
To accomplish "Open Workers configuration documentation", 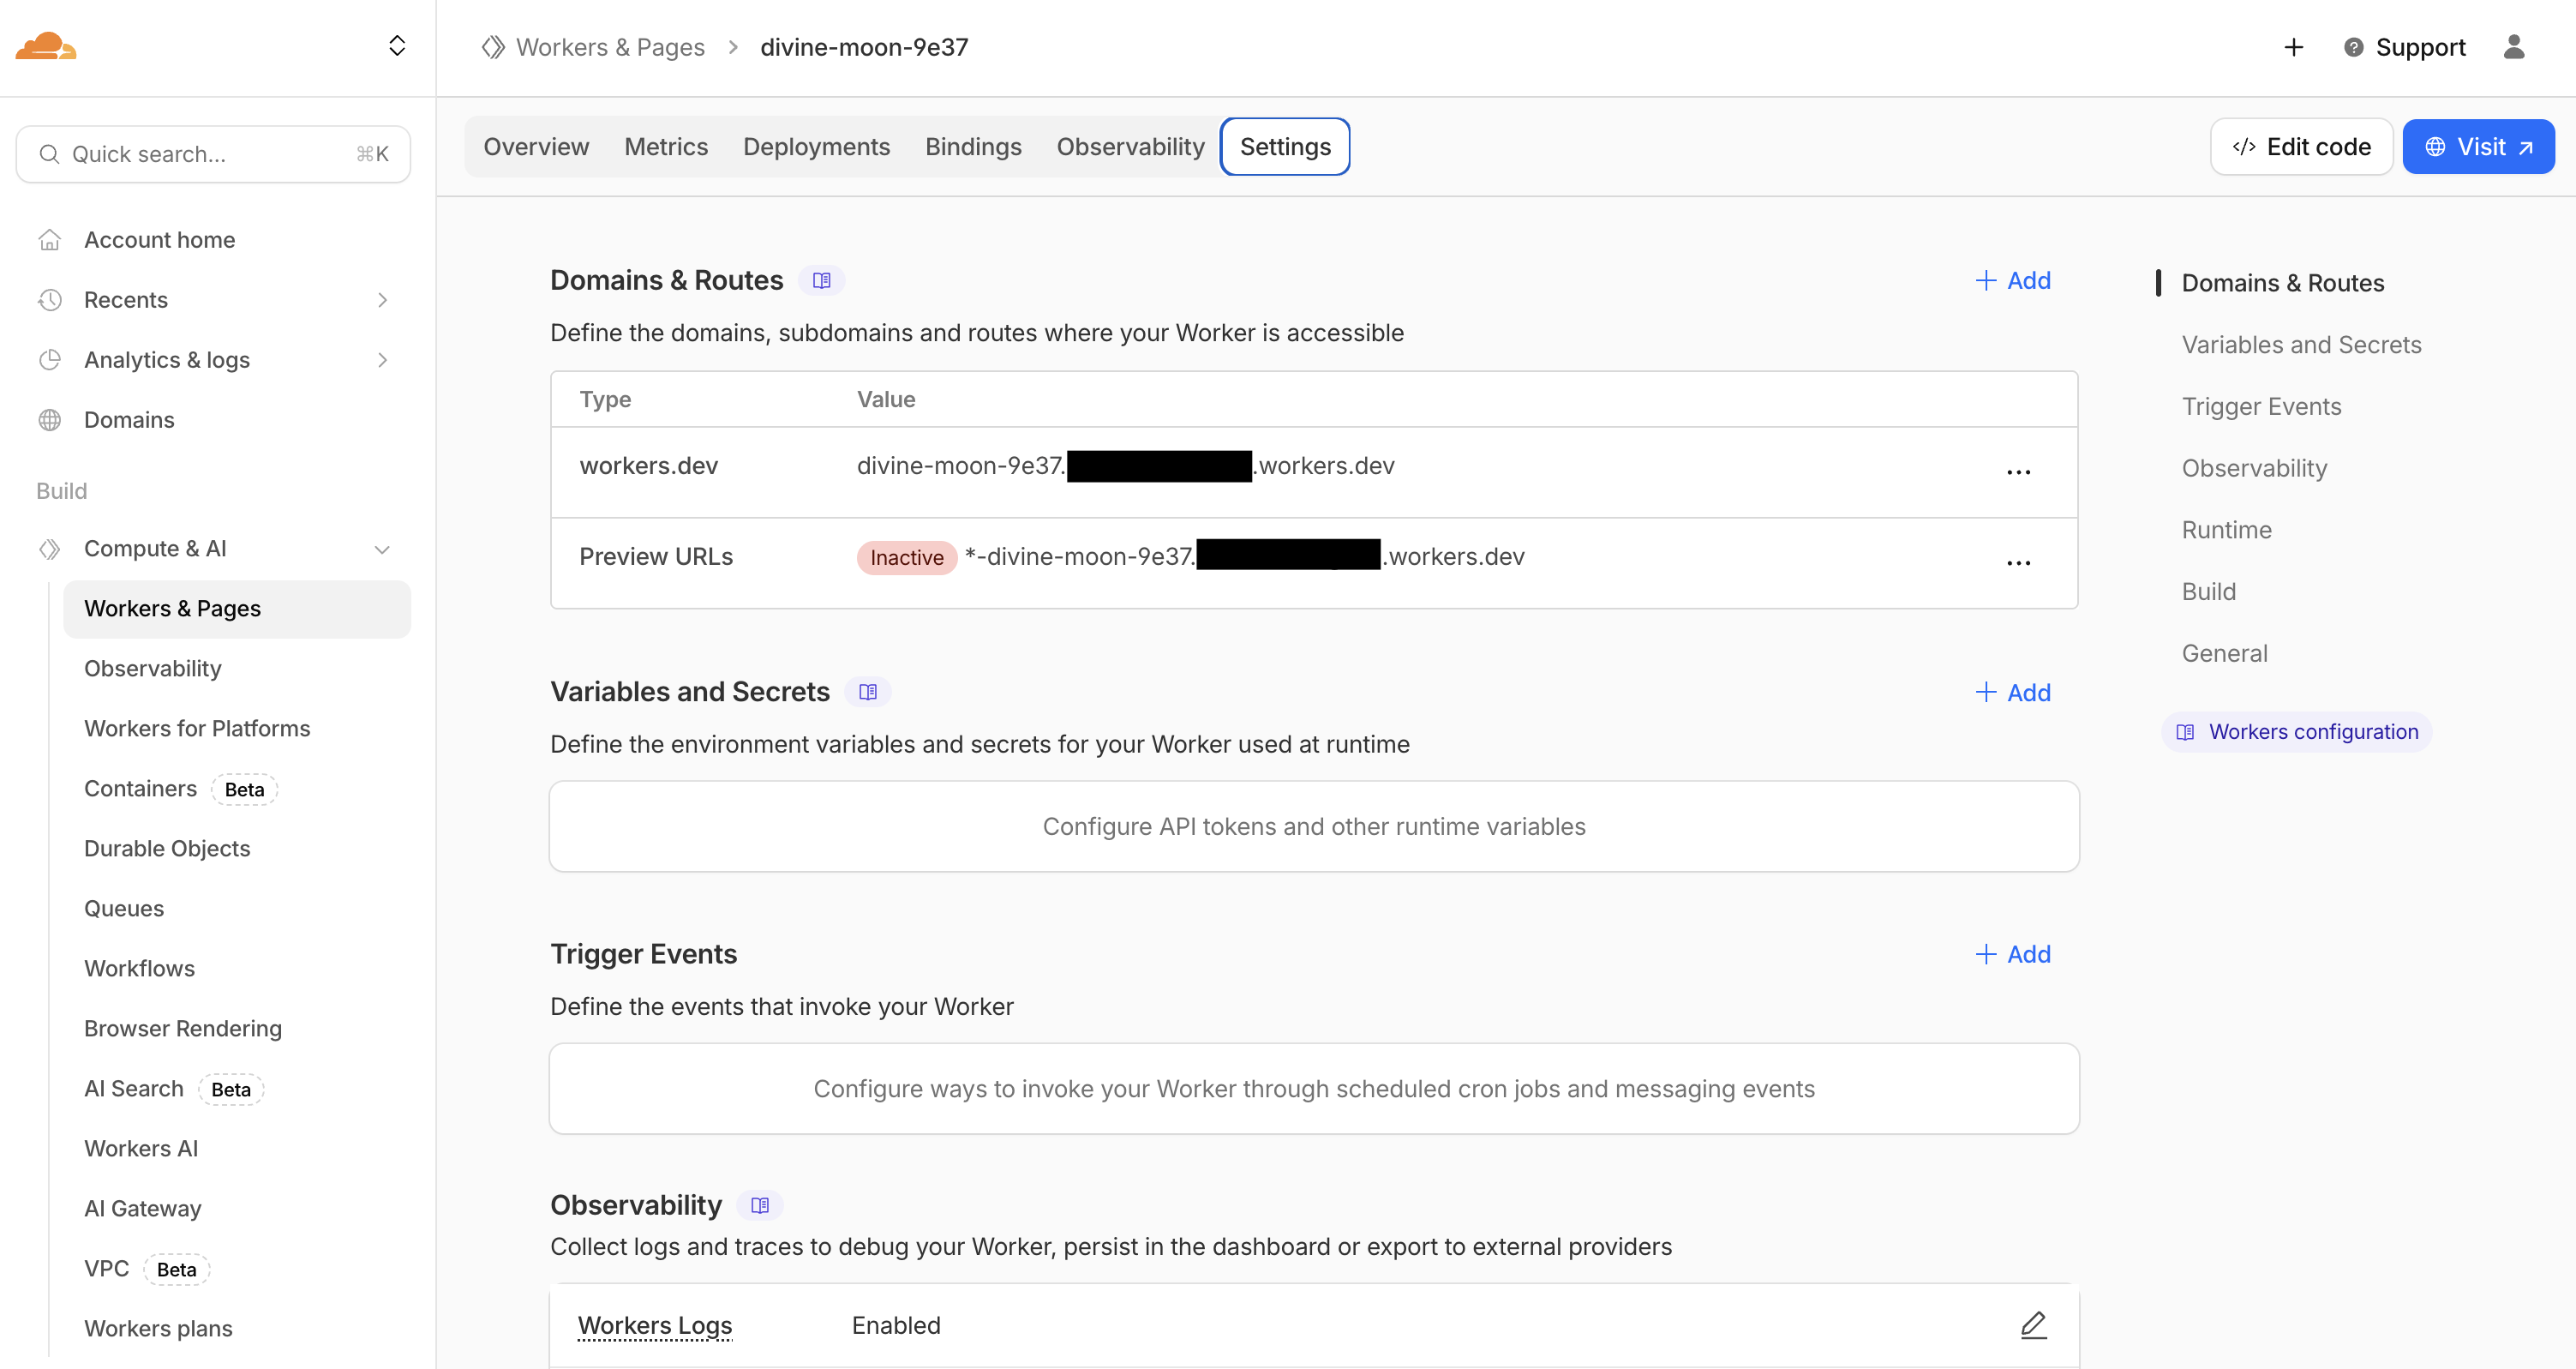I will [x=2294, y=731].
